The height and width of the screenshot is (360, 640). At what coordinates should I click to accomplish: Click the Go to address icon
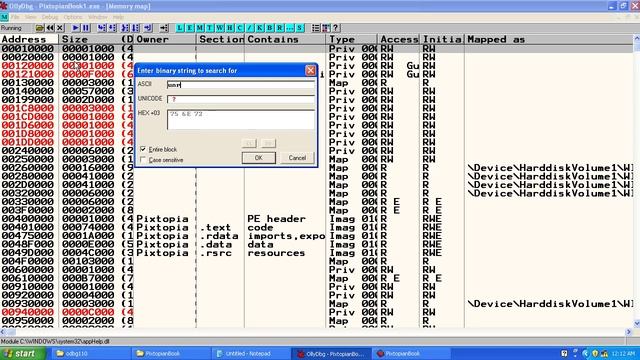pyautogui.click(x=164, y=28)
